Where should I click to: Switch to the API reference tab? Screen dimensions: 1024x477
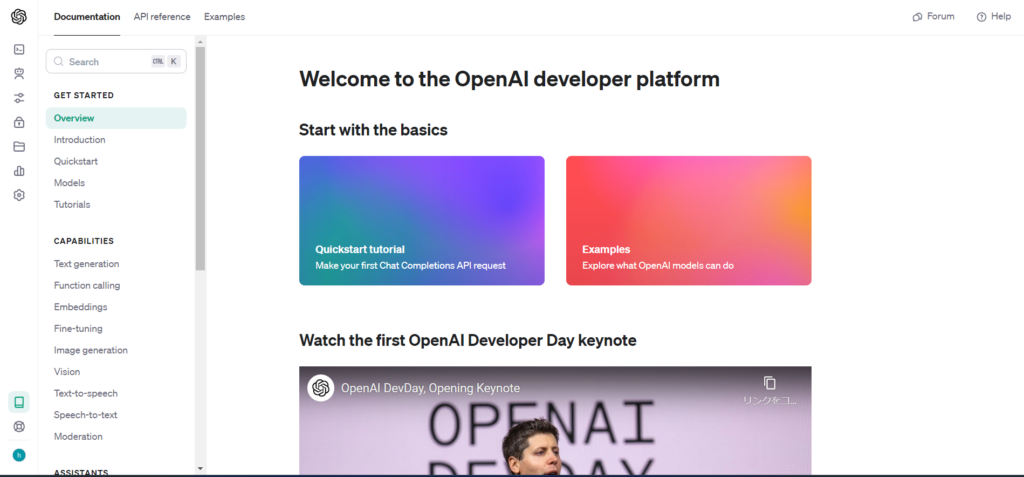coord(162,17)
